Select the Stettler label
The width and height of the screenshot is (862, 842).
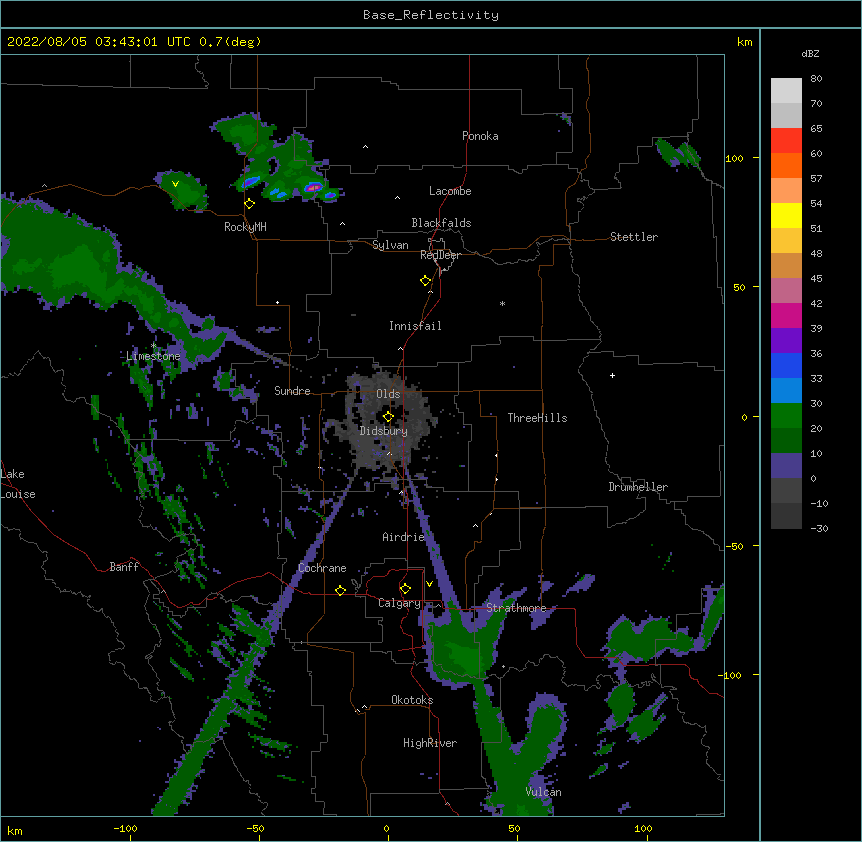coord(633,237)
